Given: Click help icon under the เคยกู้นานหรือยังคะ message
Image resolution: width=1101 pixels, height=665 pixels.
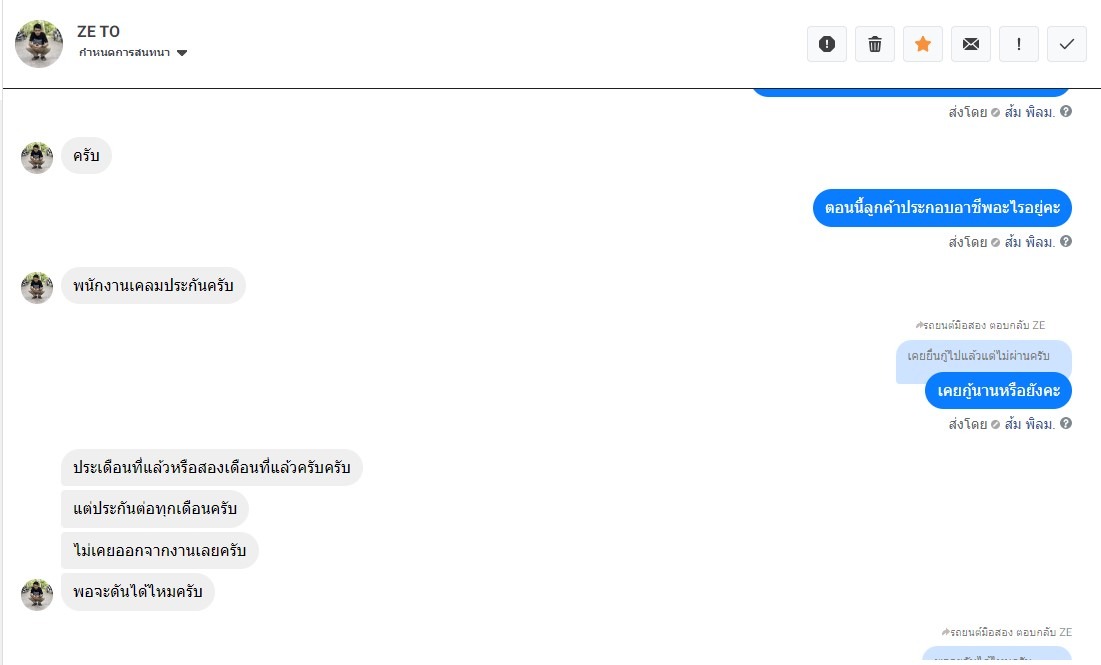Looking at the screenshot, I should pos(1066,424).
